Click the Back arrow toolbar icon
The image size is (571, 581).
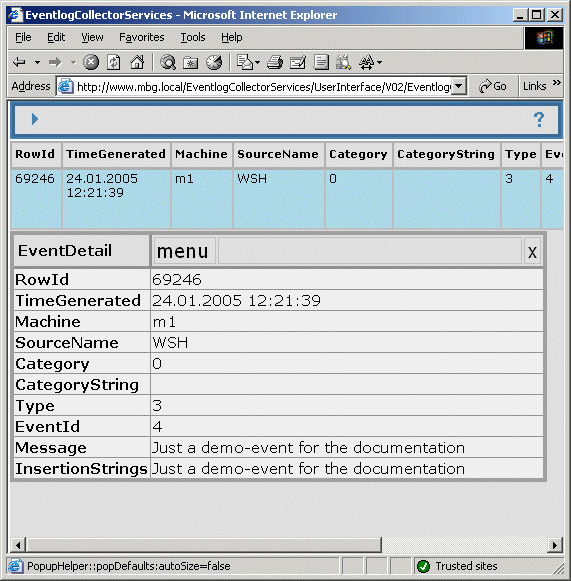point(19,62)
